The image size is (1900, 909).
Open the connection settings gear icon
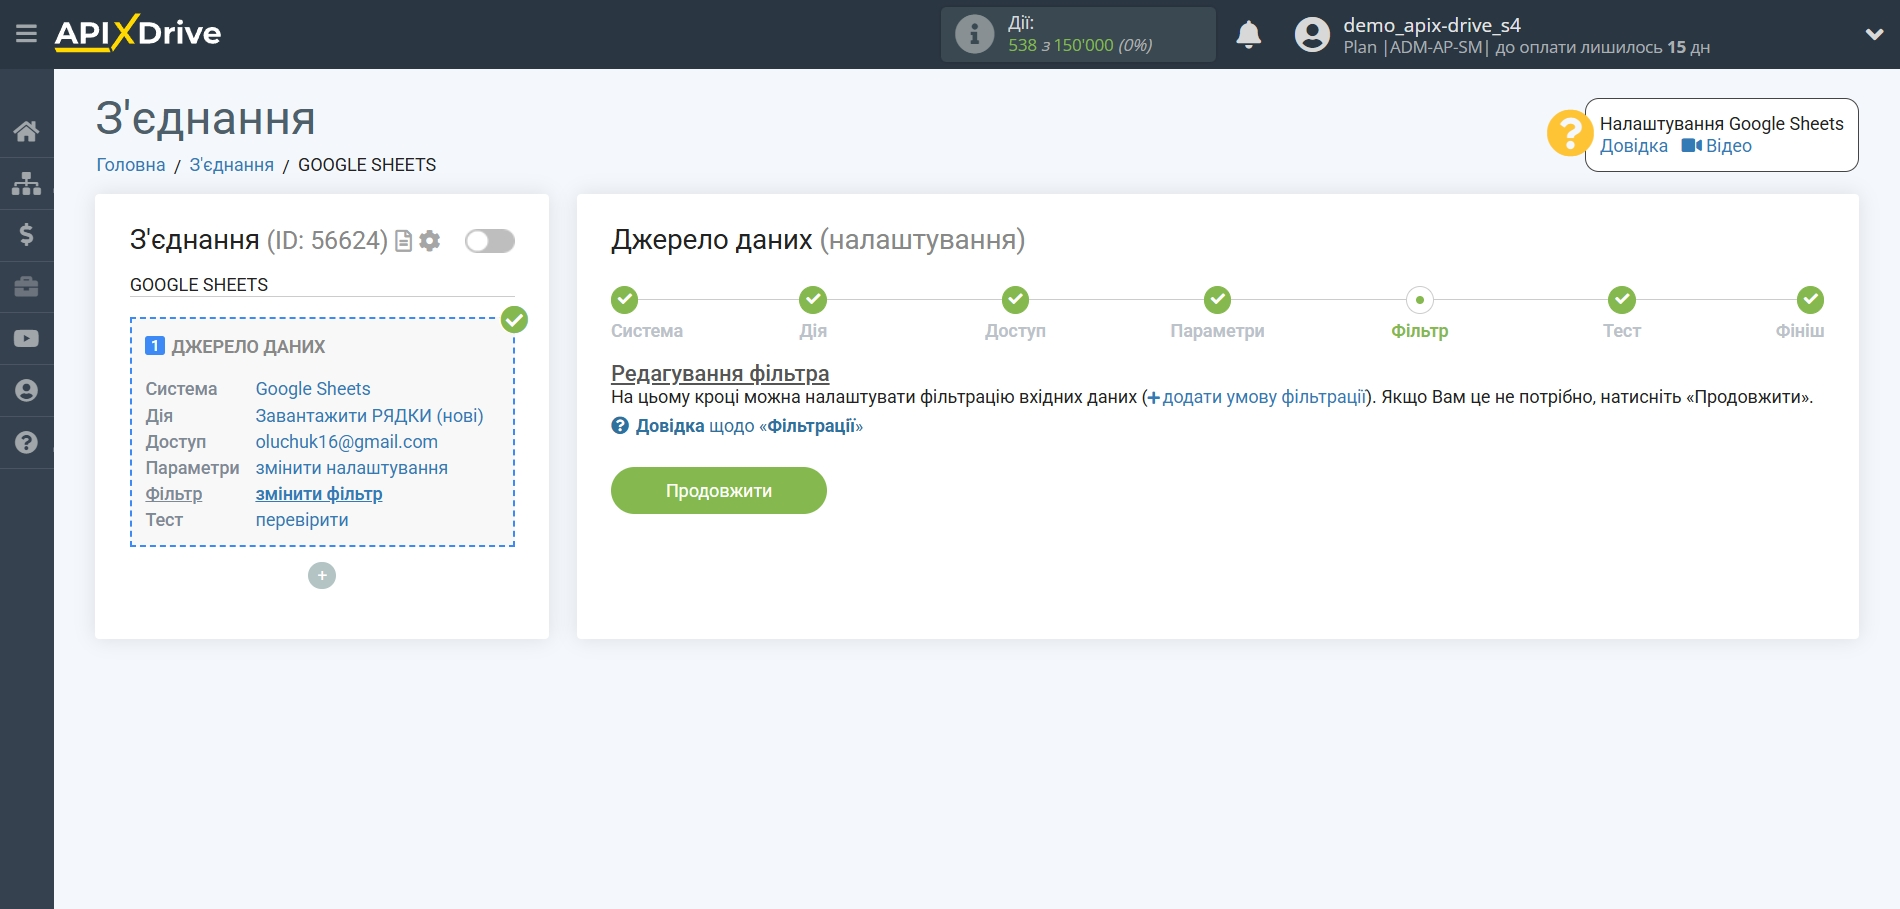click(428, 241)
